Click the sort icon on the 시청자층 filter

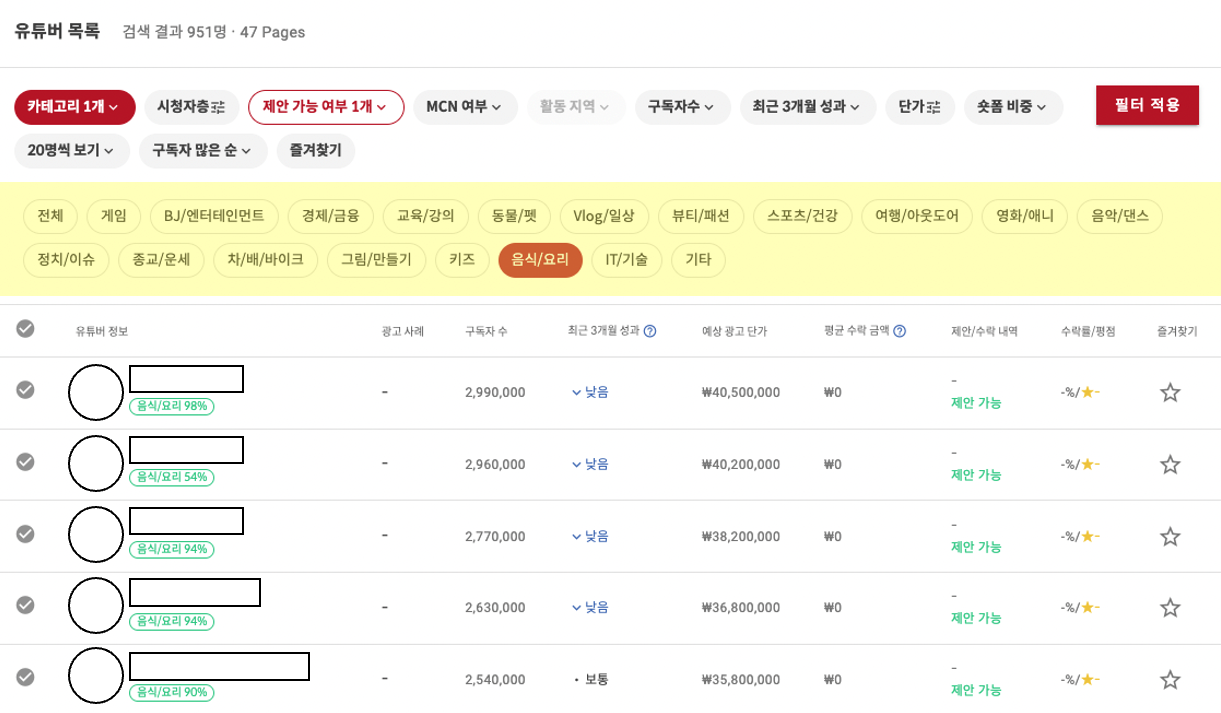pos(216,107)
